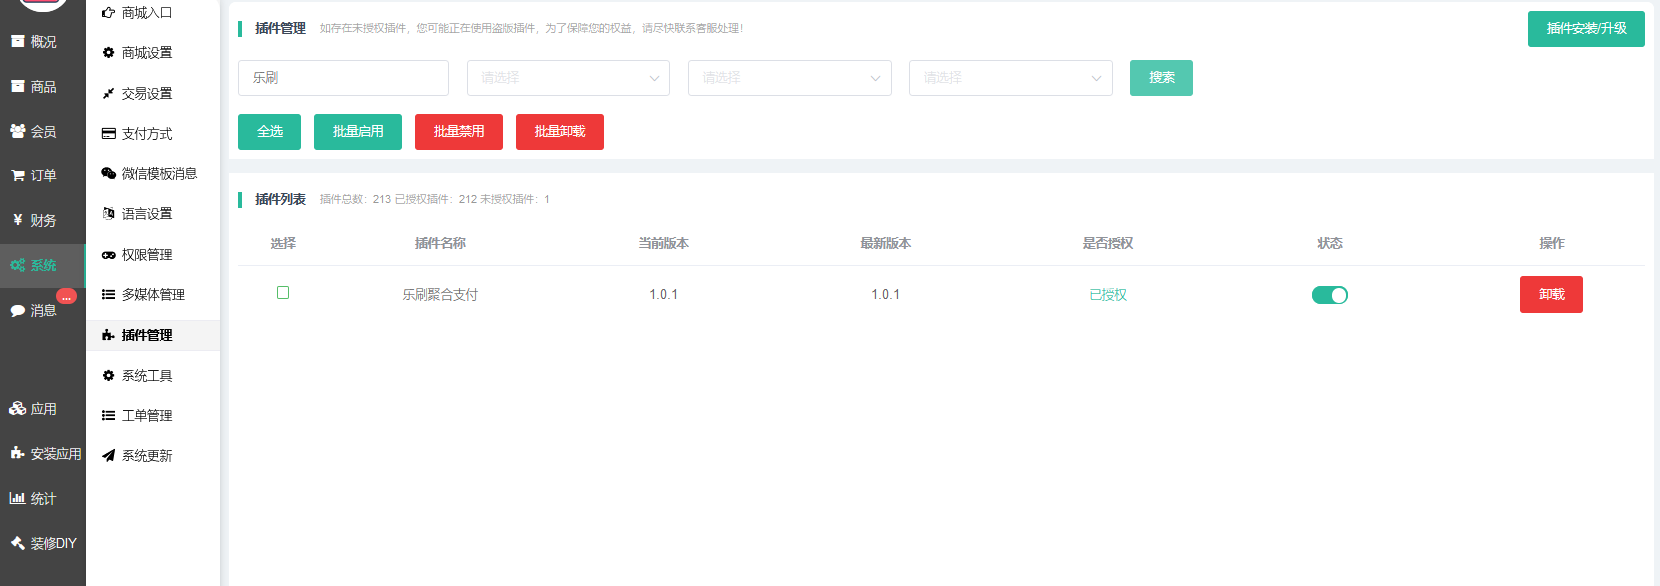Go to 商城设置 submenu item
The height and width of the screenshot is (586, 1660).
147,53
